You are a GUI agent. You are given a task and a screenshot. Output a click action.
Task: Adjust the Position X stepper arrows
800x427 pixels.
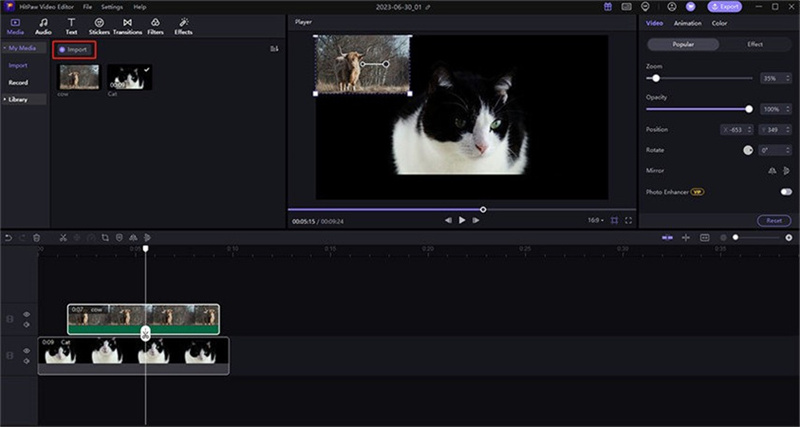[749, 130]
